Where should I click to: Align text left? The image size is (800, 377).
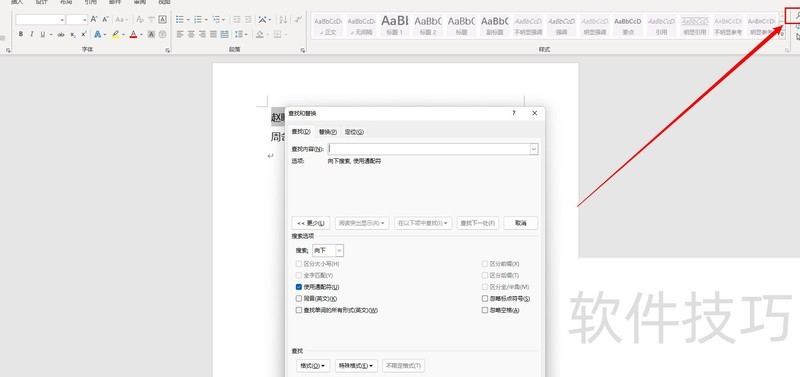[180, 34]
